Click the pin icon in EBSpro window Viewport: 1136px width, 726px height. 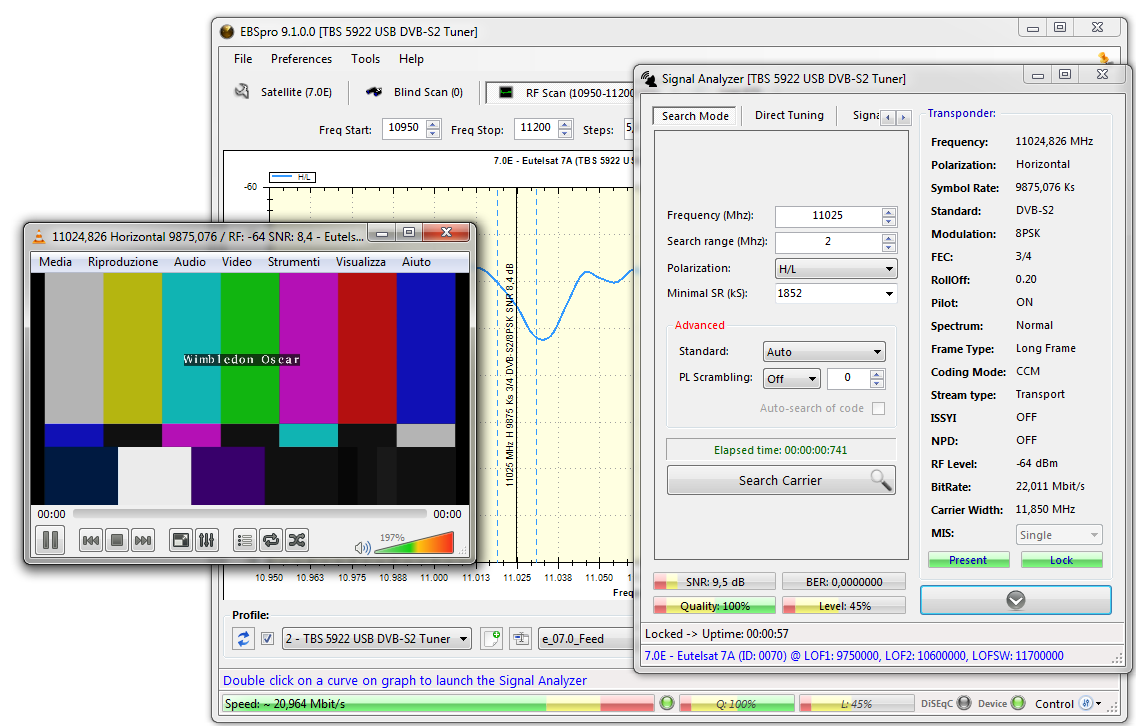[x=1104, y=58]
